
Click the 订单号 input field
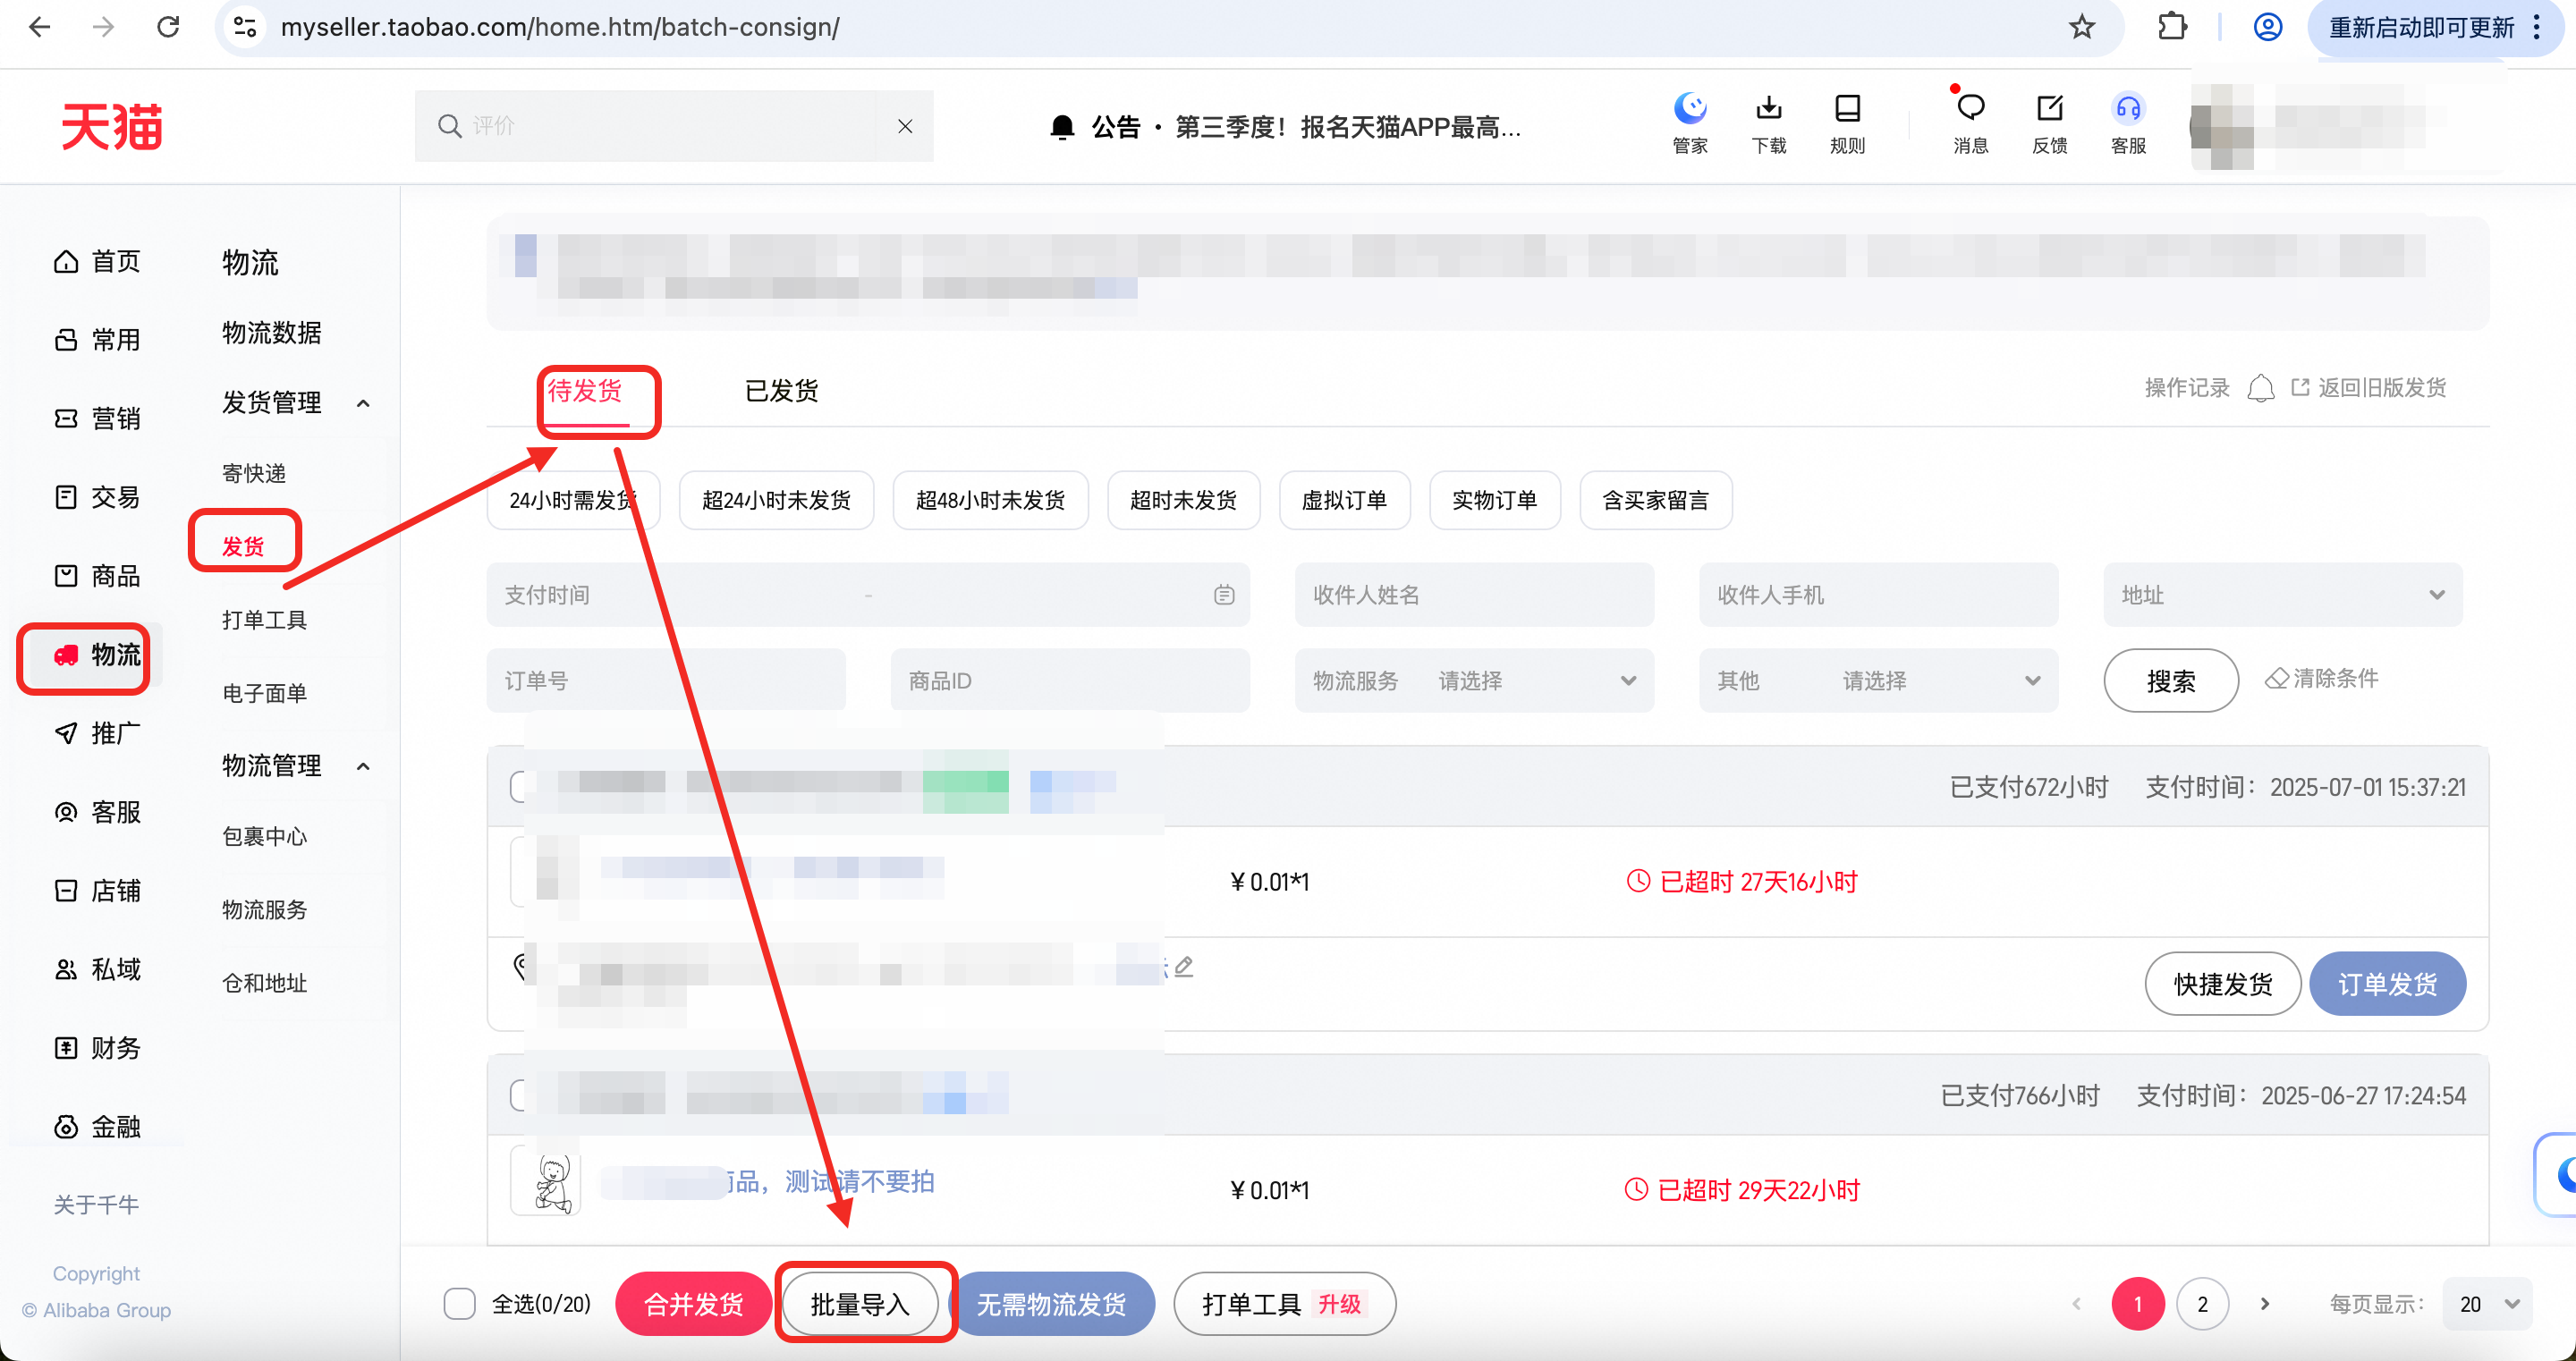tap(666, 681)
